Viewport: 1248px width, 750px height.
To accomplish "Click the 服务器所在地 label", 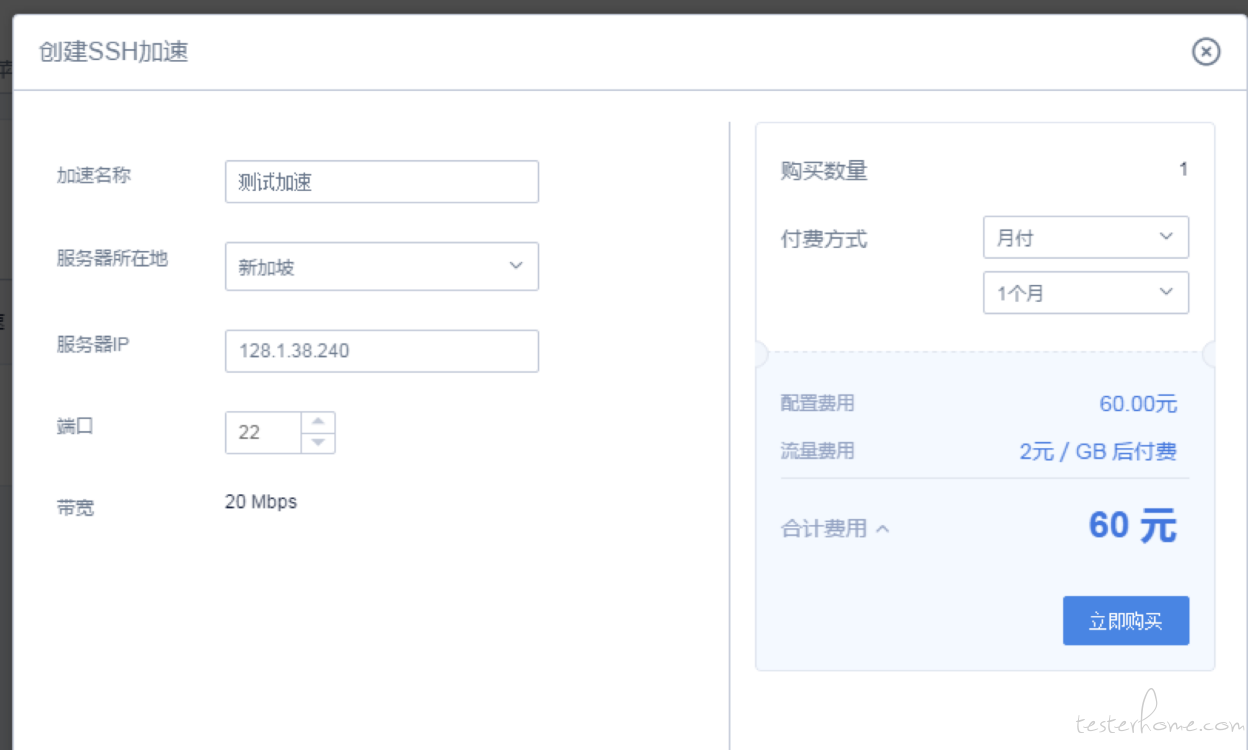I will [x=112, y=259].
